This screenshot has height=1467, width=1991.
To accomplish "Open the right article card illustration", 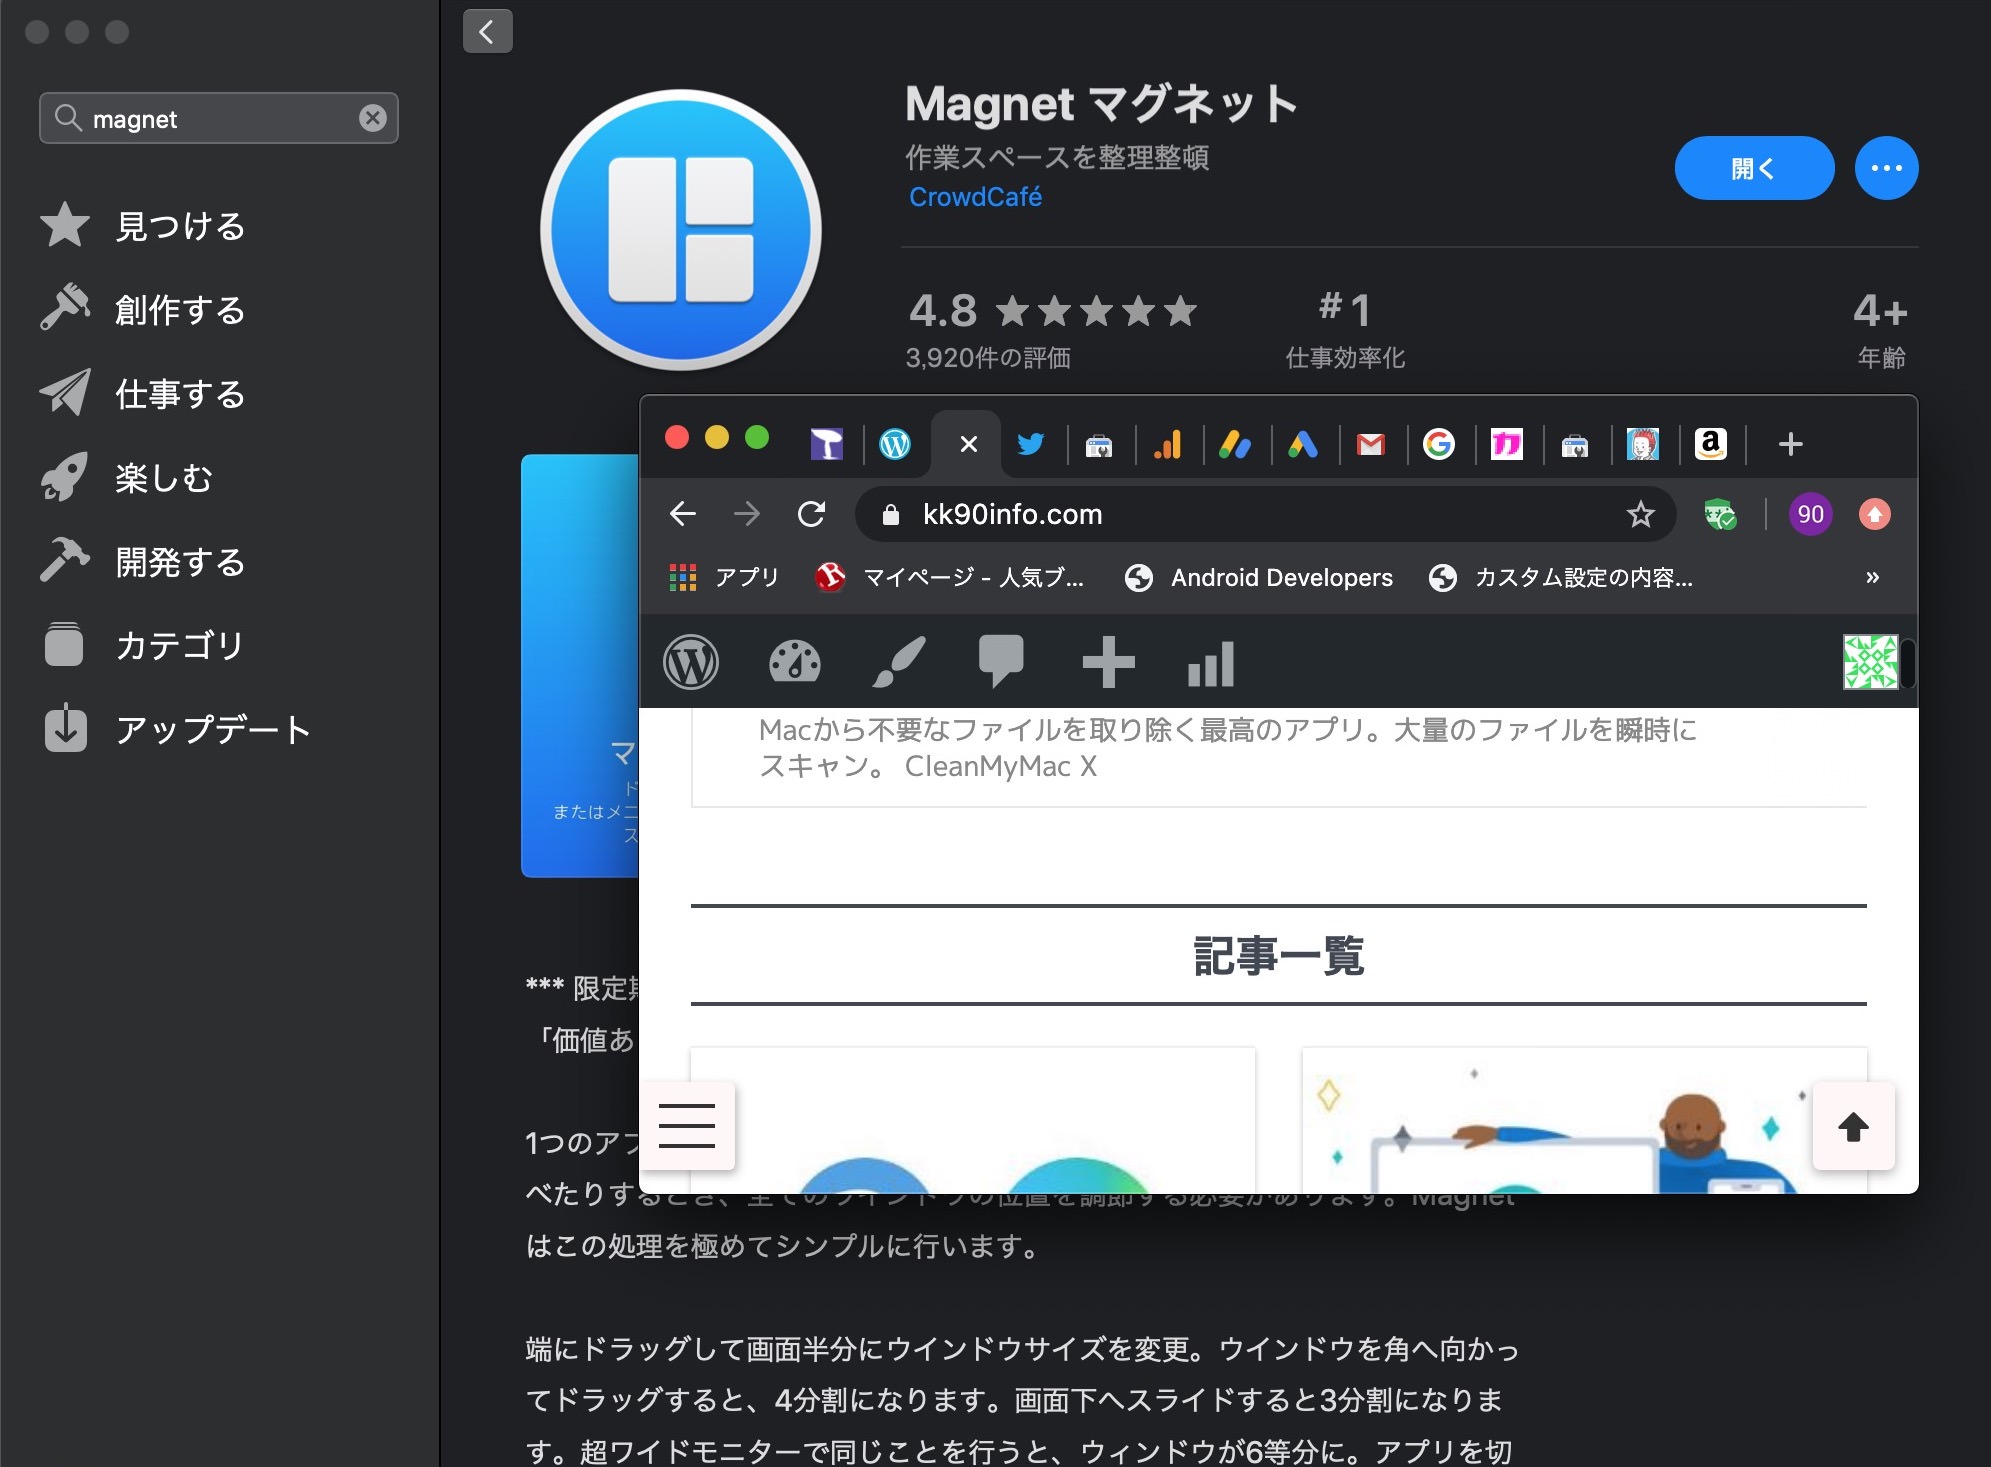I will [x=1584, y=1121].
